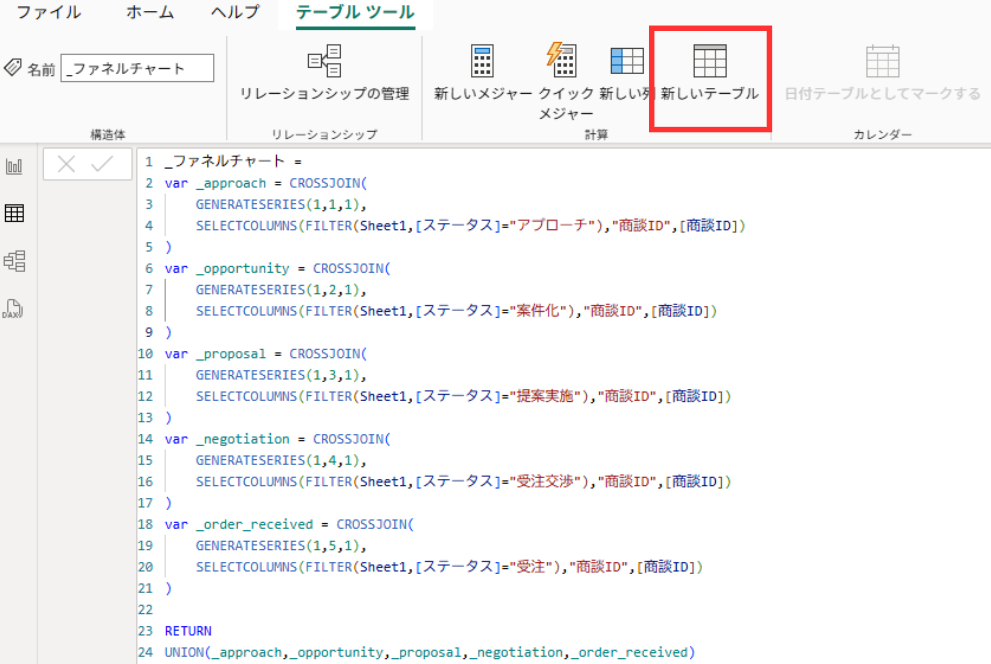Open the Data table view in left sidebar

14,213
